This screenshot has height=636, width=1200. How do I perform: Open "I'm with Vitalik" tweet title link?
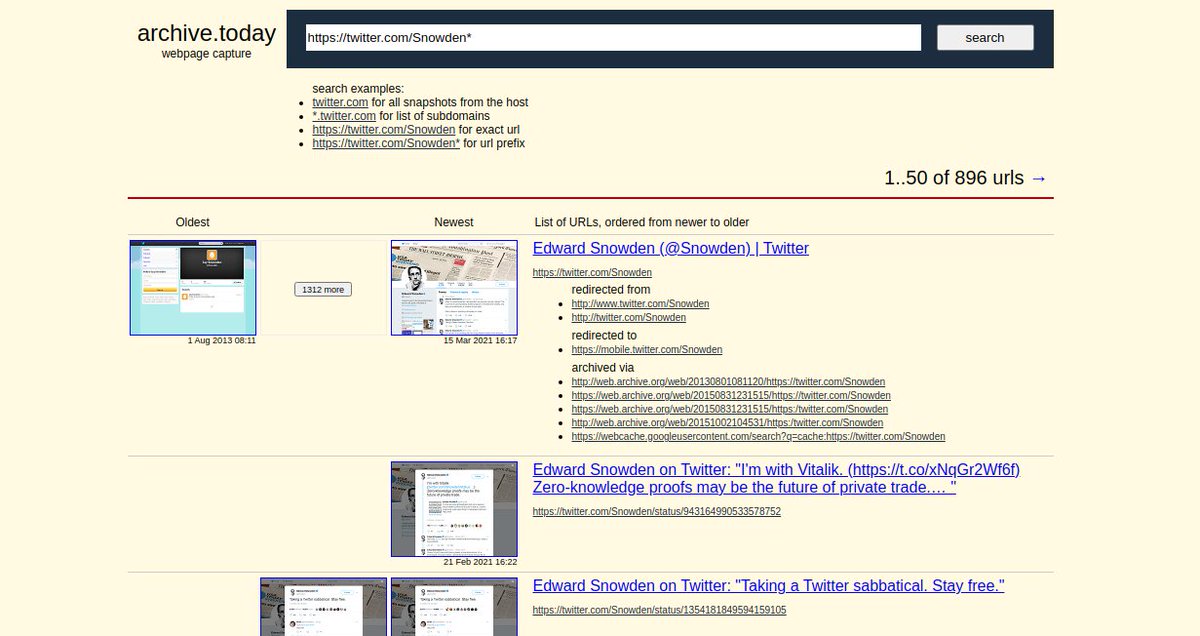pyautogui.click(x=776, y=479)
